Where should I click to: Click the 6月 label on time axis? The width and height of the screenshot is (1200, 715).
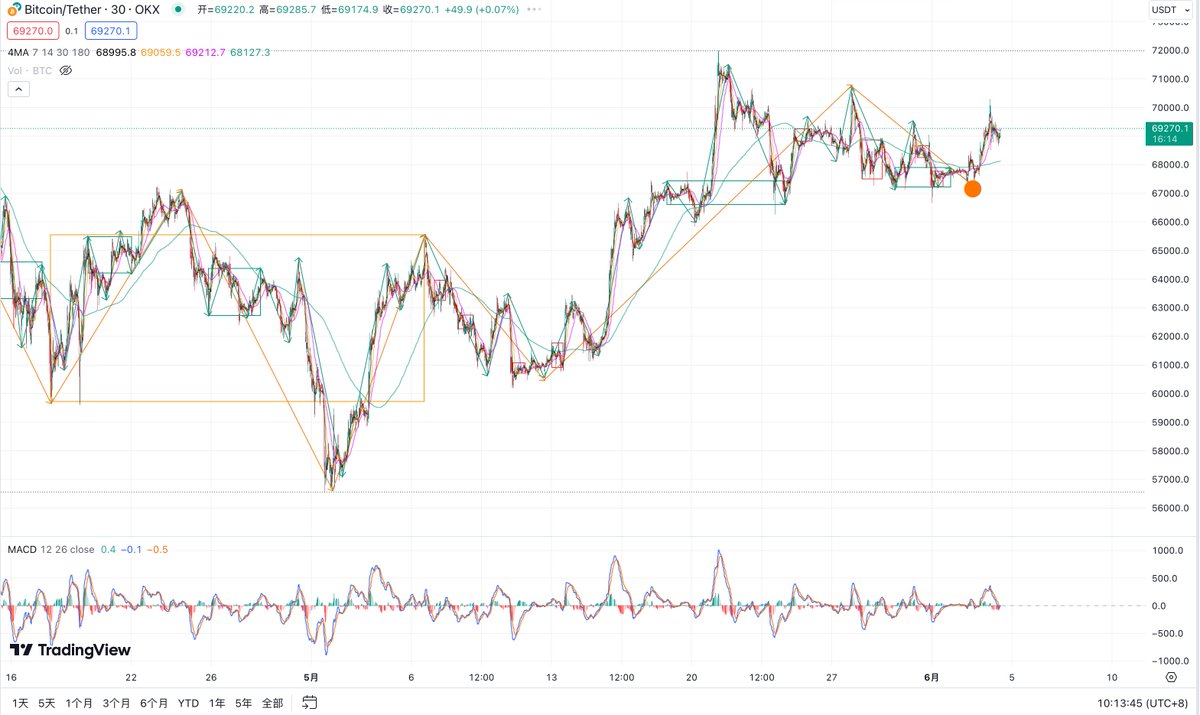pyautogui.click(x=931, y=677)
